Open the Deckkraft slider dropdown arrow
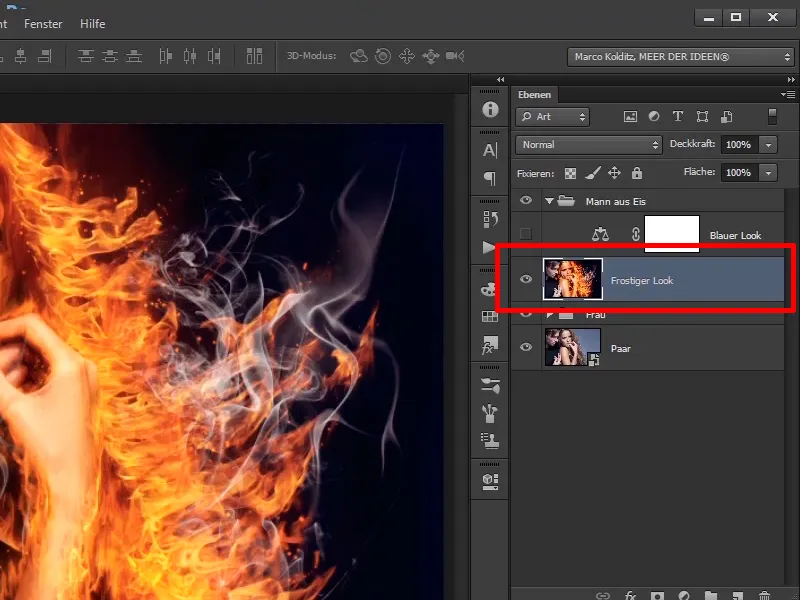Viewport: 800px width, 600px height. [768, 145]
